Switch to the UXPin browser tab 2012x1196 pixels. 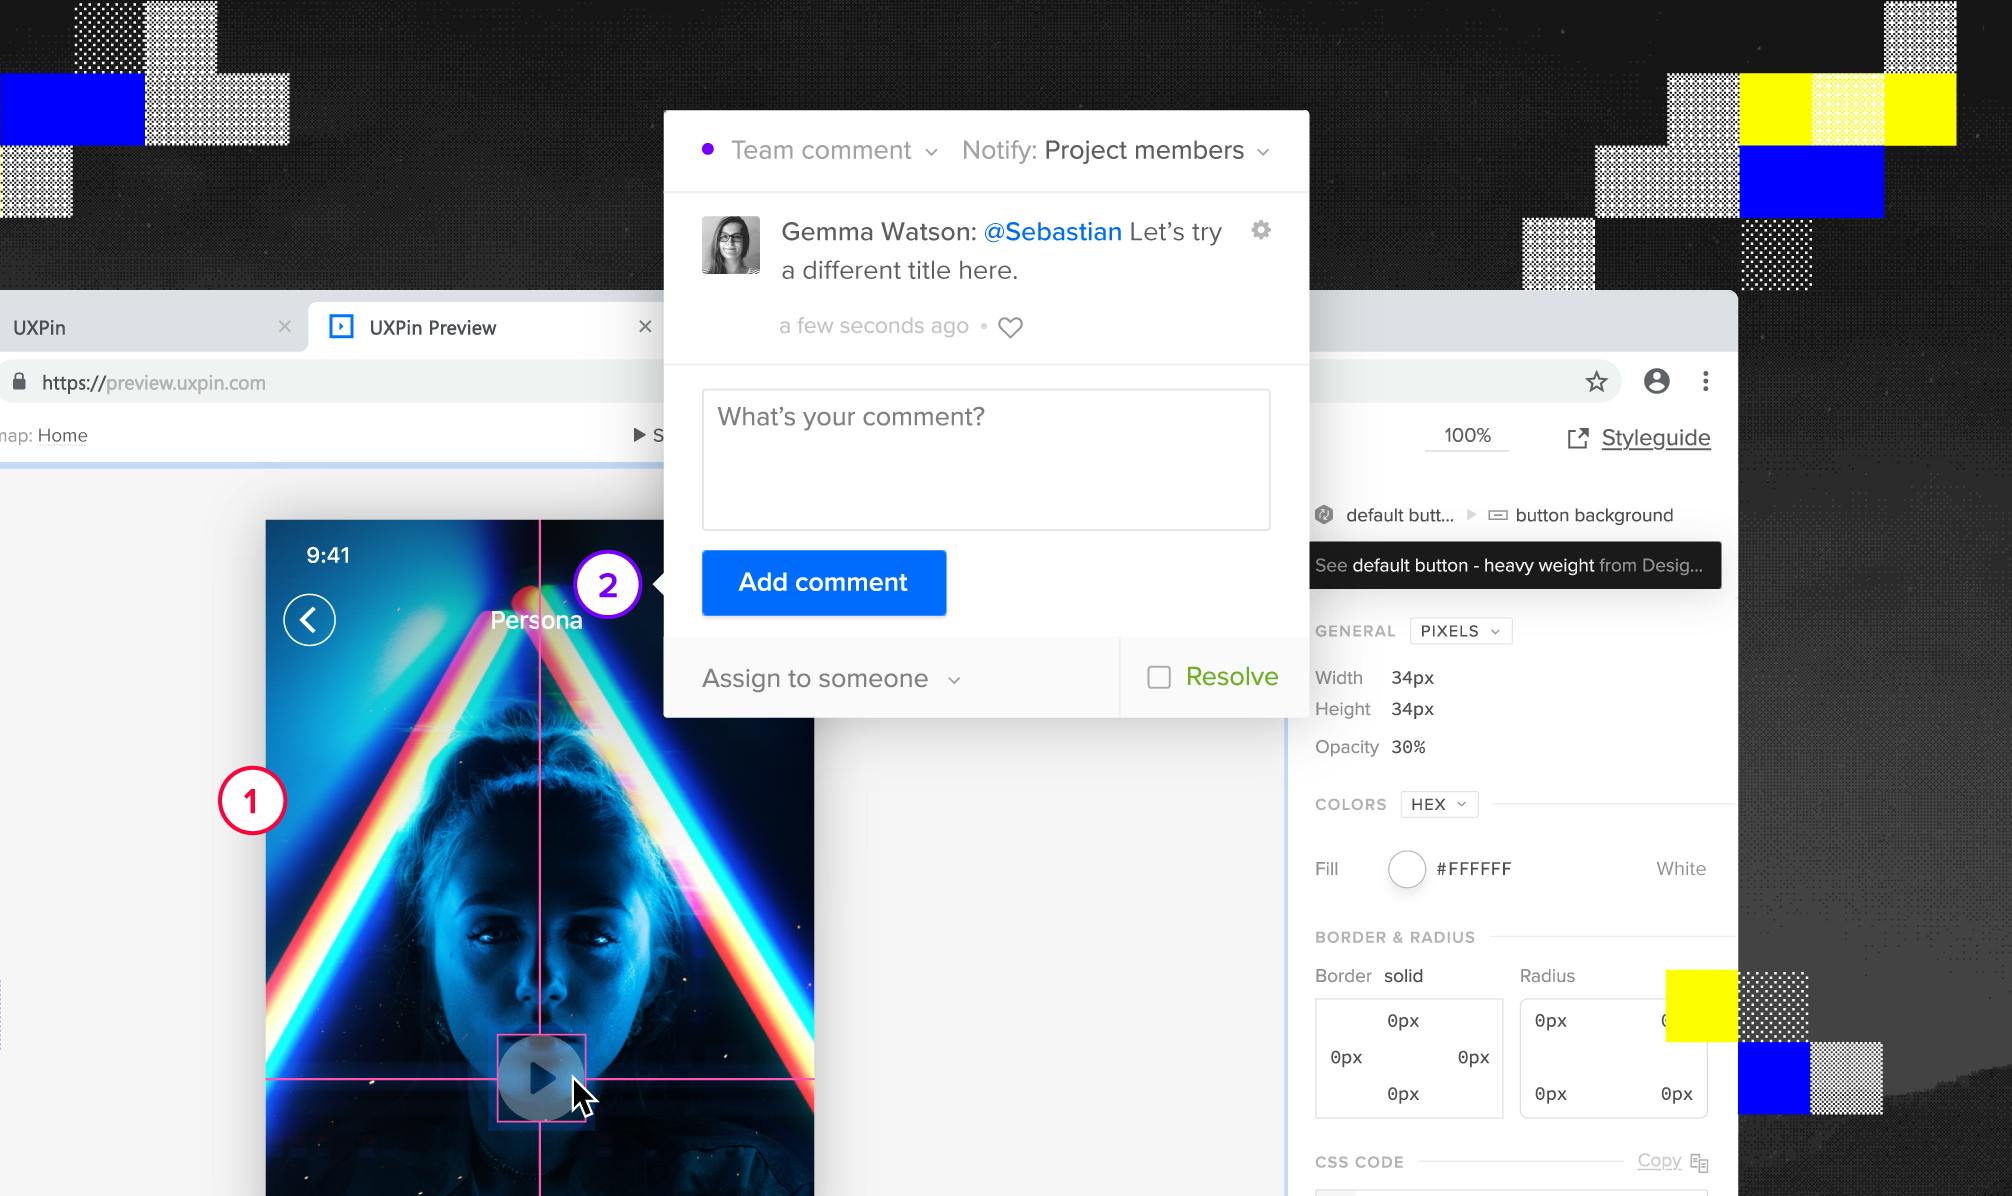click(x=150, y=327)
